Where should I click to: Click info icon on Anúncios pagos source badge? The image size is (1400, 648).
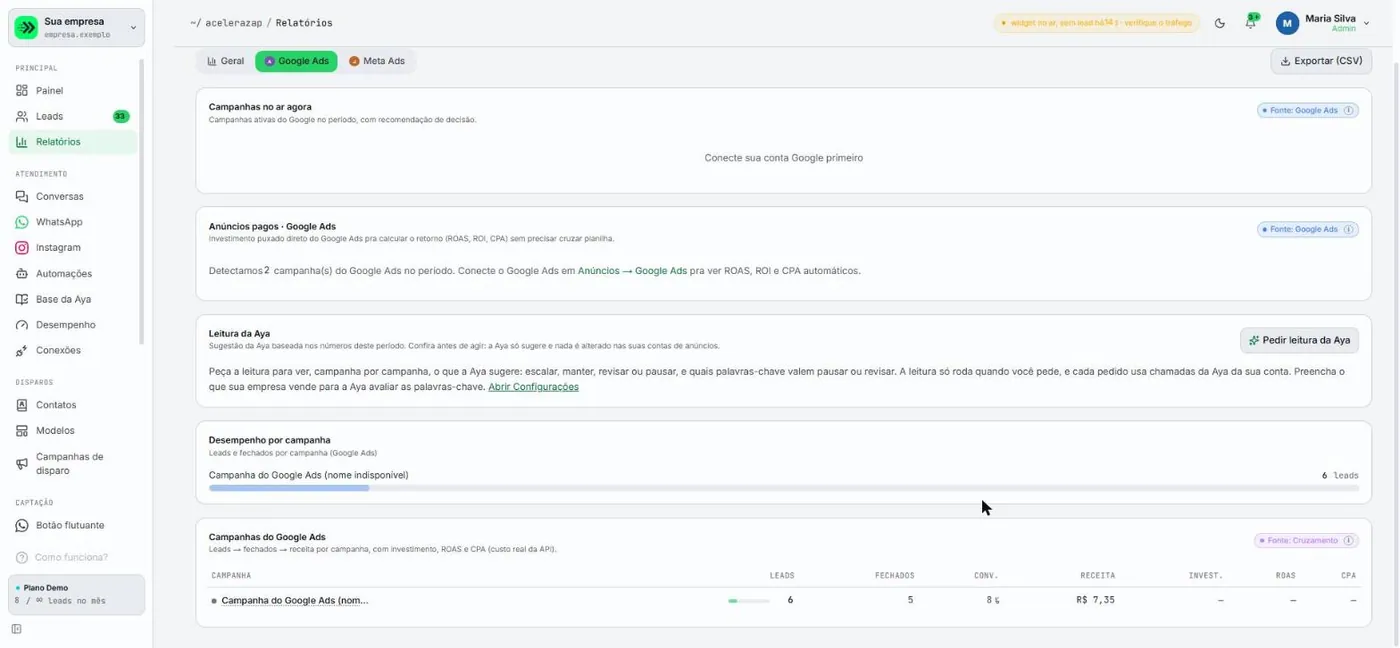coord(1348,230)
